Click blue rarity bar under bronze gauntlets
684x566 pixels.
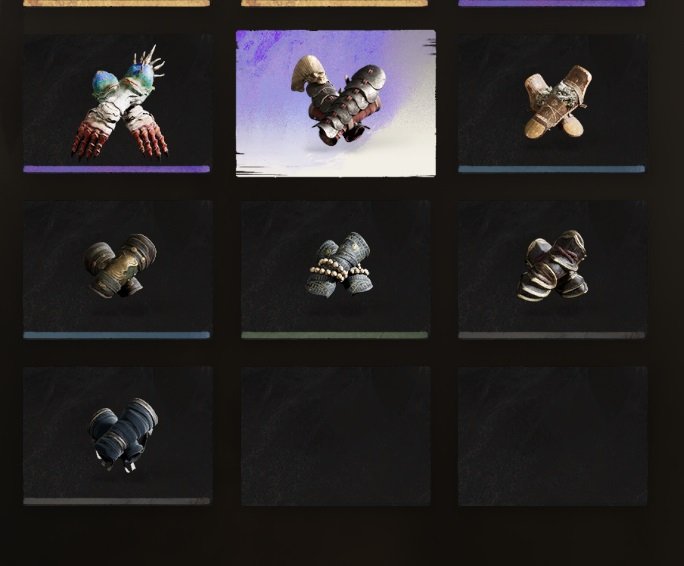click(x=116, y=335)
